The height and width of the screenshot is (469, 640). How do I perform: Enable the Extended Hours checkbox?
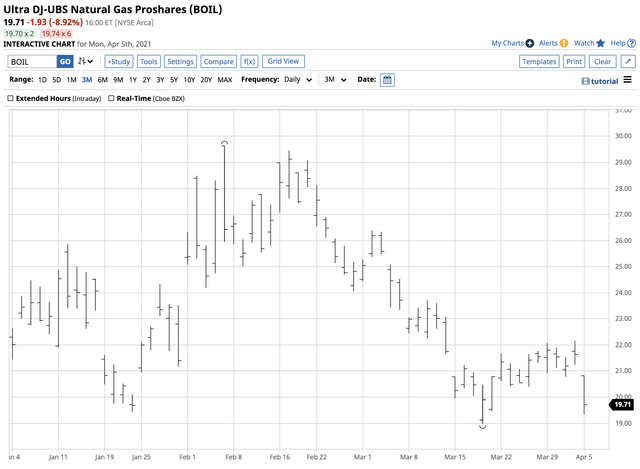11,98
